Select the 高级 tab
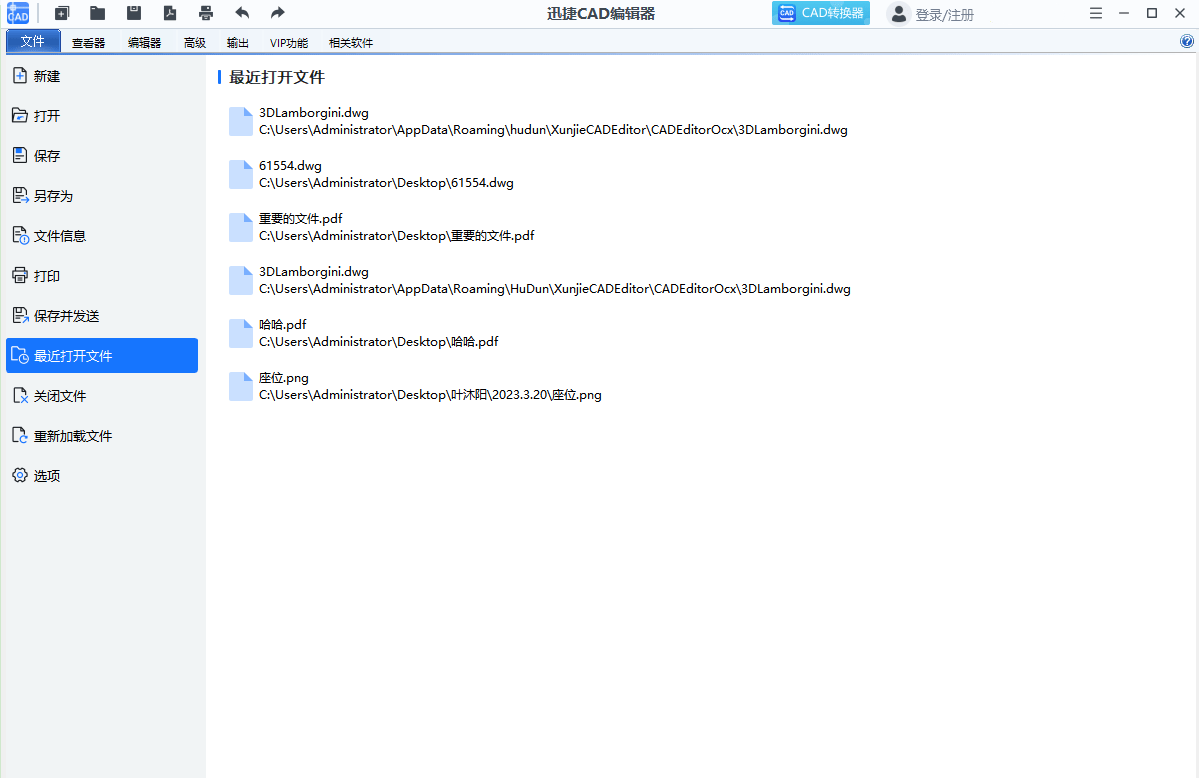 point(195,43)
